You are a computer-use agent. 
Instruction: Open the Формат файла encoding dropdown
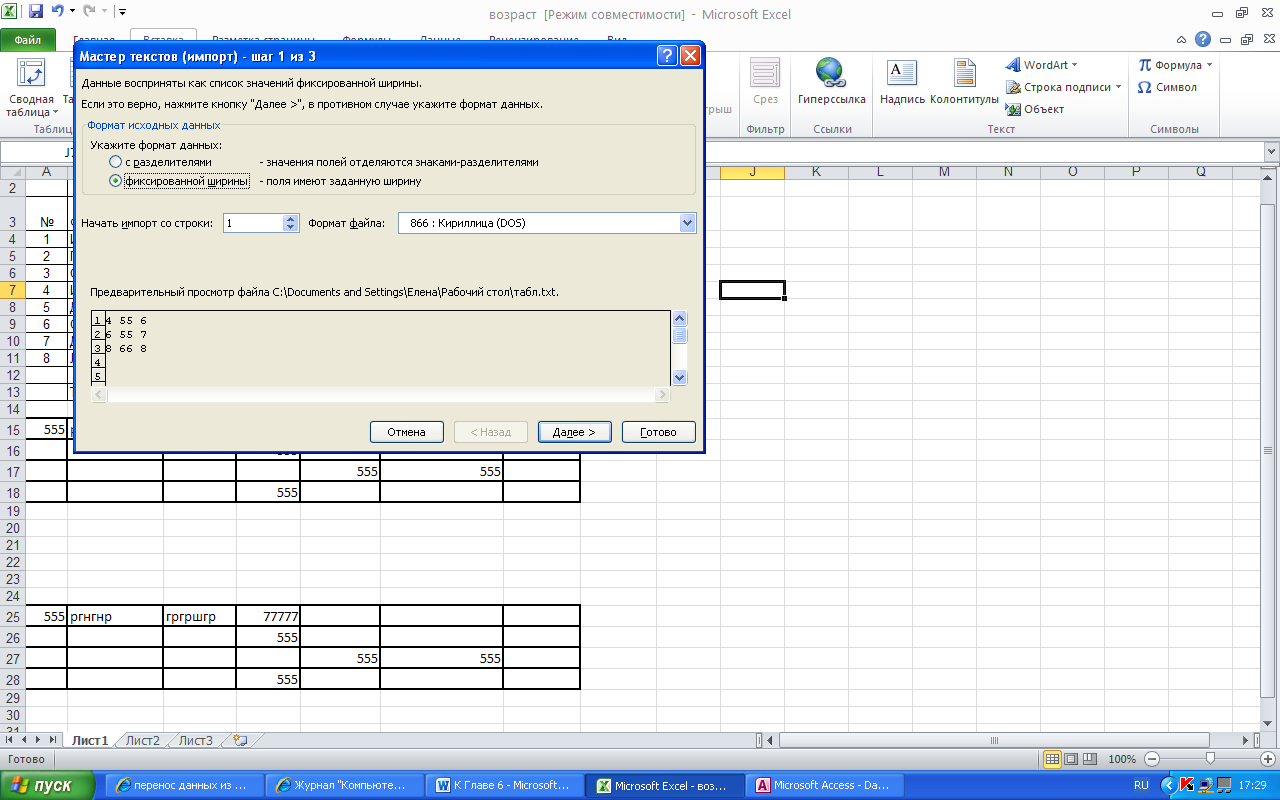pos(687,223)
